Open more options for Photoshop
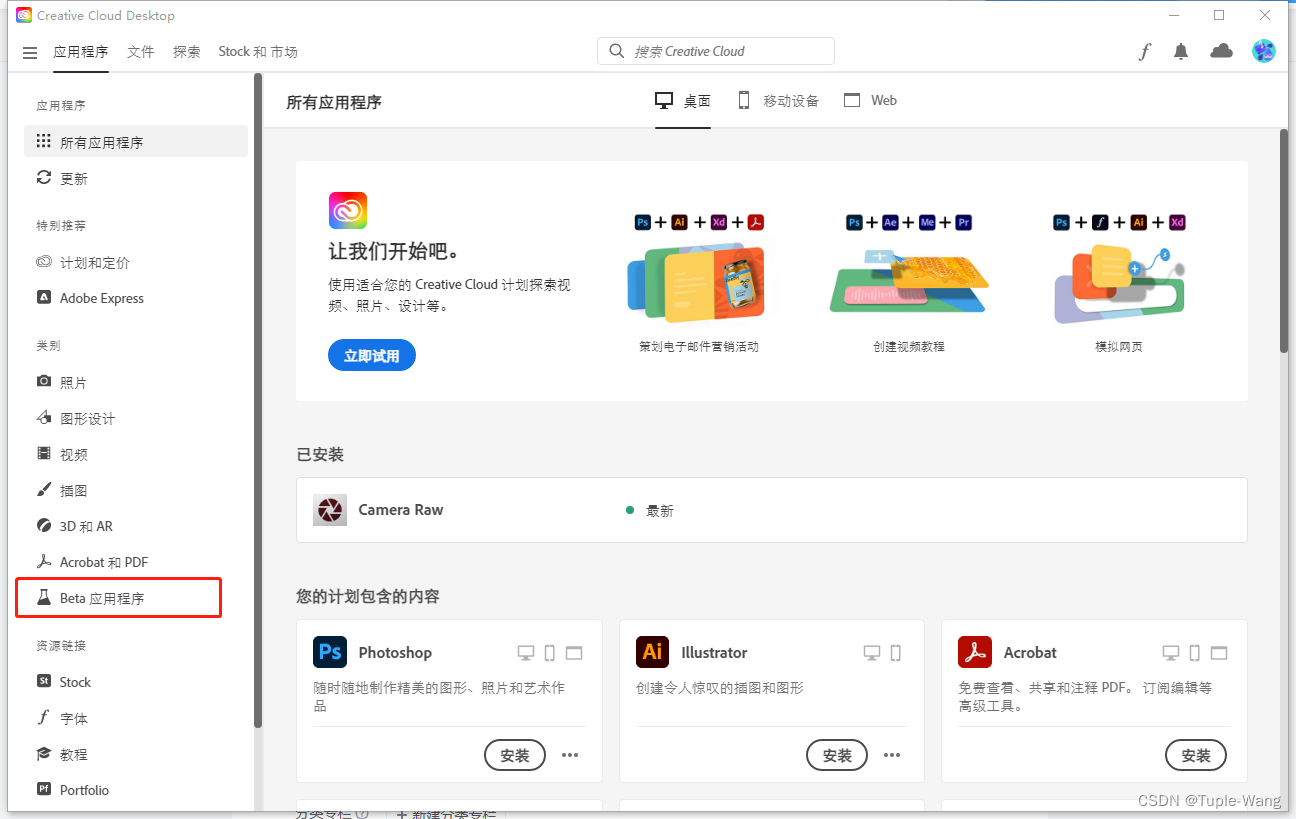The width and height of the screenshot is (1296, 819). click(570, 755)
